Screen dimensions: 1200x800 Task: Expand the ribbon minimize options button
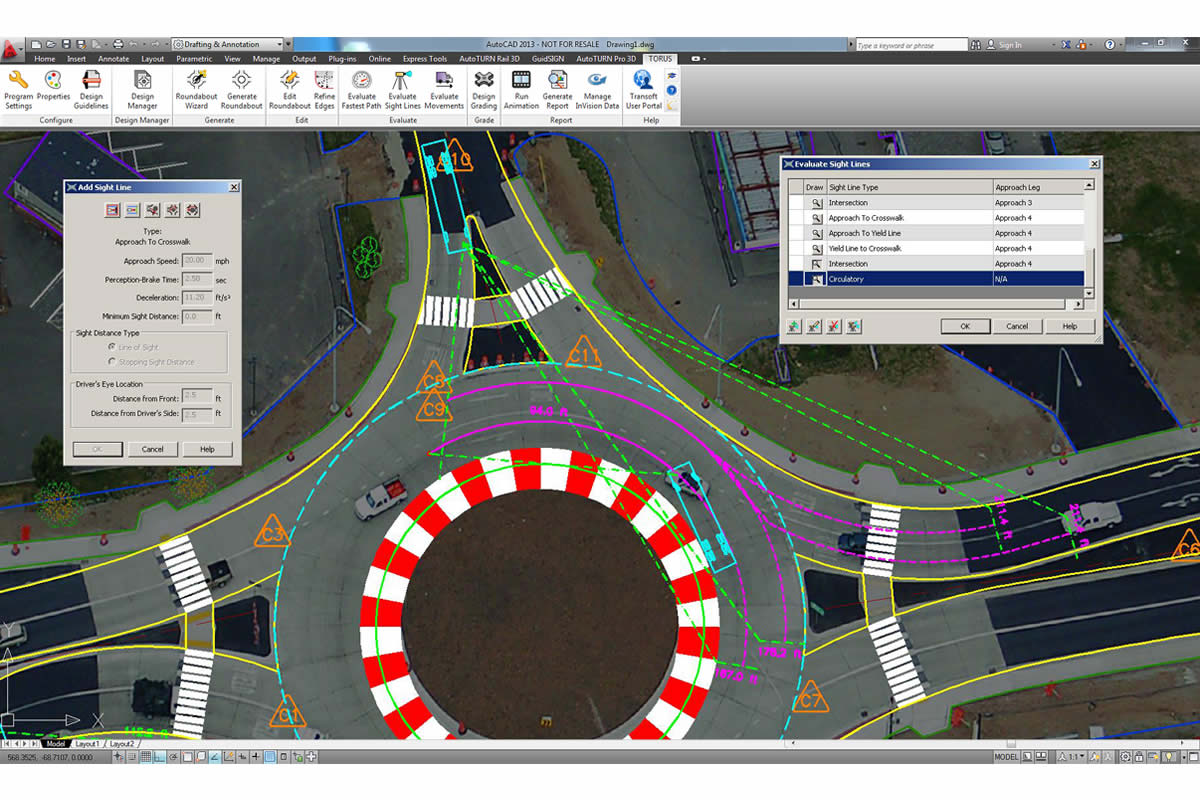pos(705,59)
